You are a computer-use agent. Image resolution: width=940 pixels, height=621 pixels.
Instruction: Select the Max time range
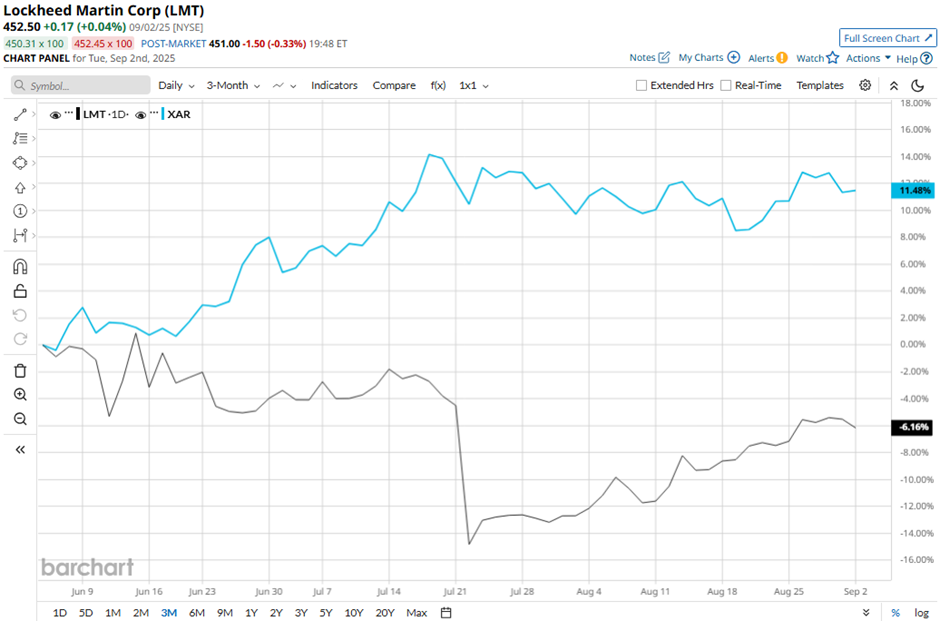417,613
